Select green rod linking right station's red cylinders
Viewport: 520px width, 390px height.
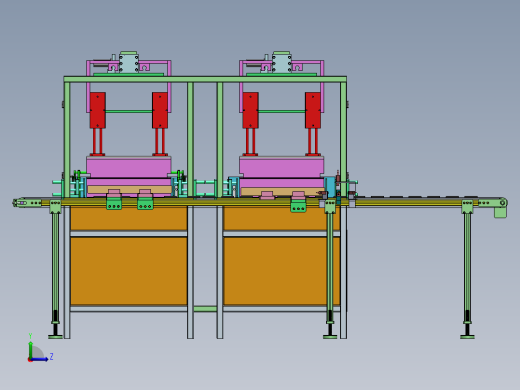pos(282,111)
